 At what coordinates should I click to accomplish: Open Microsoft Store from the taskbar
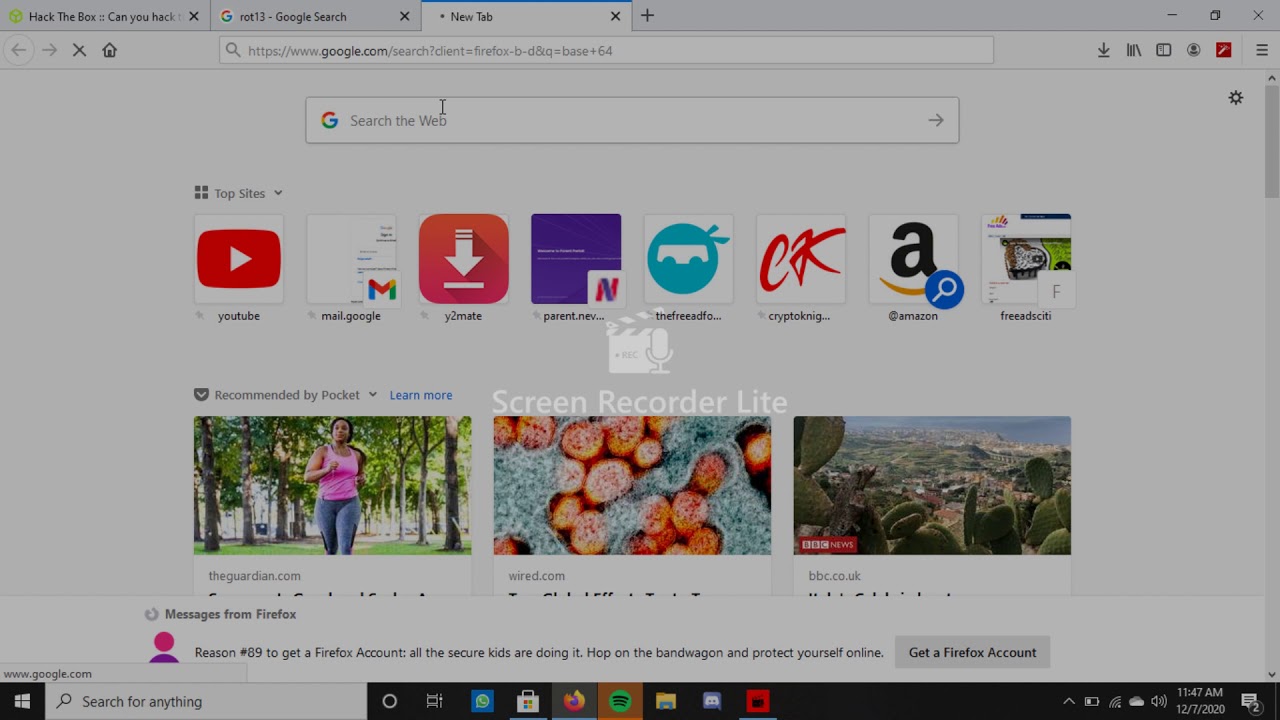pos(528,701)
